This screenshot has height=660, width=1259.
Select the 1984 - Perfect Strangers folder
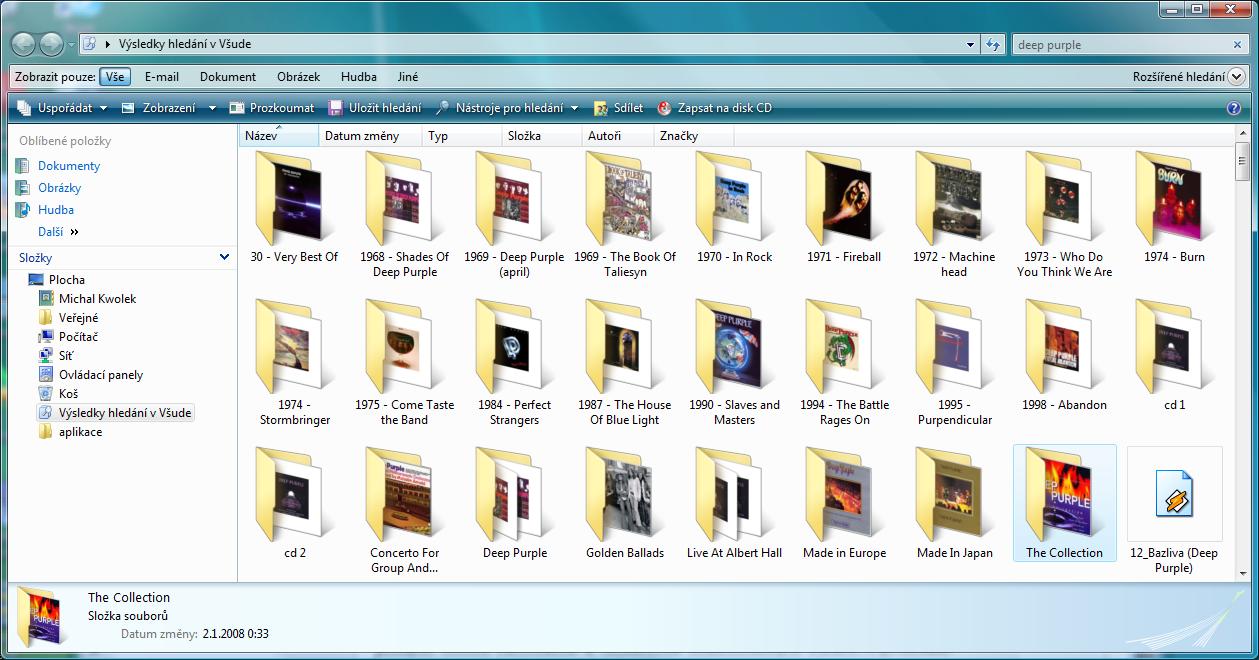tap(514, 363)
